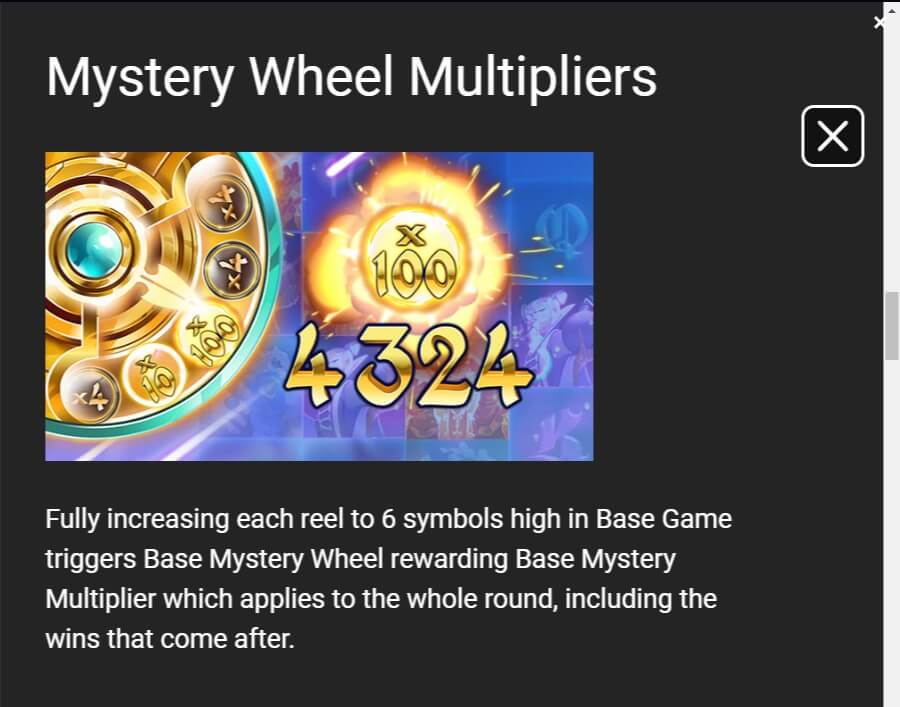
Task: Click the x4 coin on the wheel
Action: pos(91,396)
